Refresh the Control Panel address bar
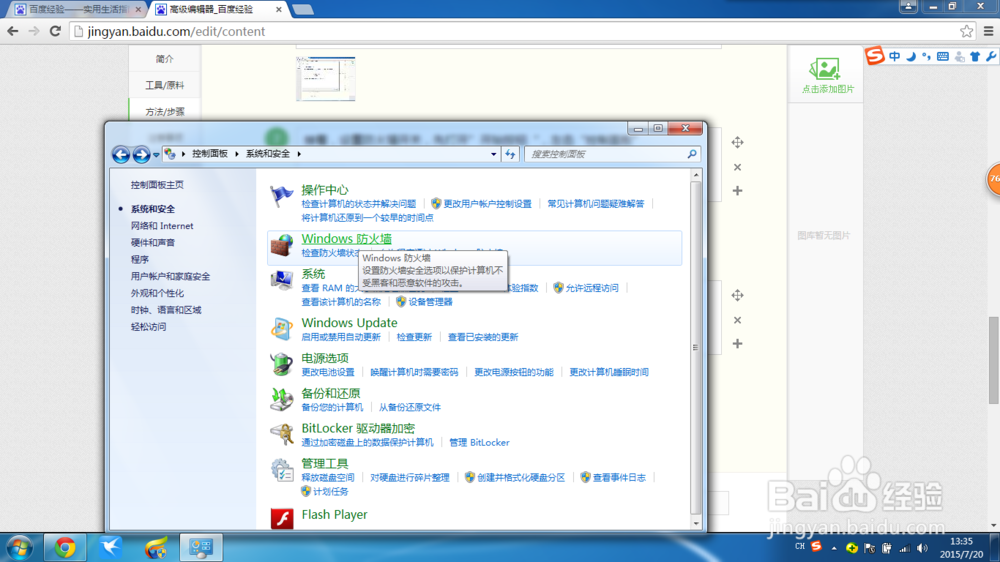 tap(510, 154)
